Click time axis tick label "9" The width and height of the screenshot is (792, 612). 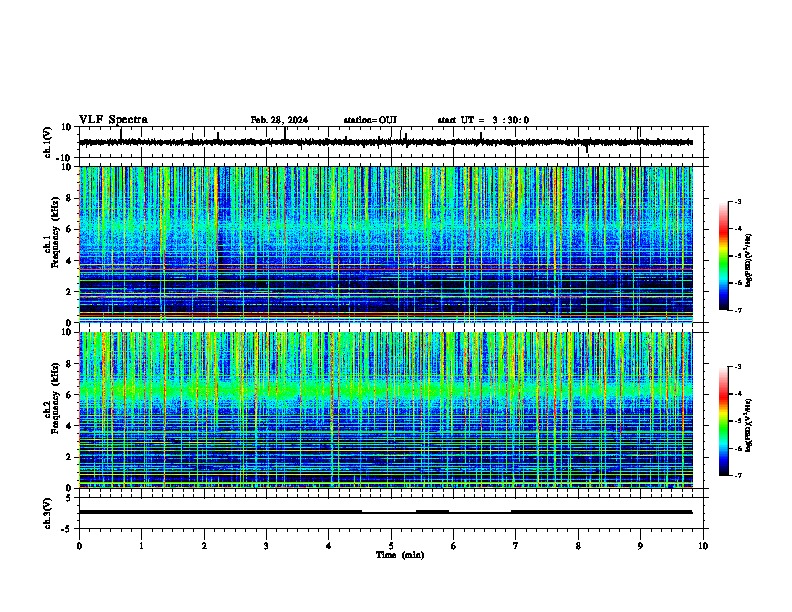click(640, 546)
